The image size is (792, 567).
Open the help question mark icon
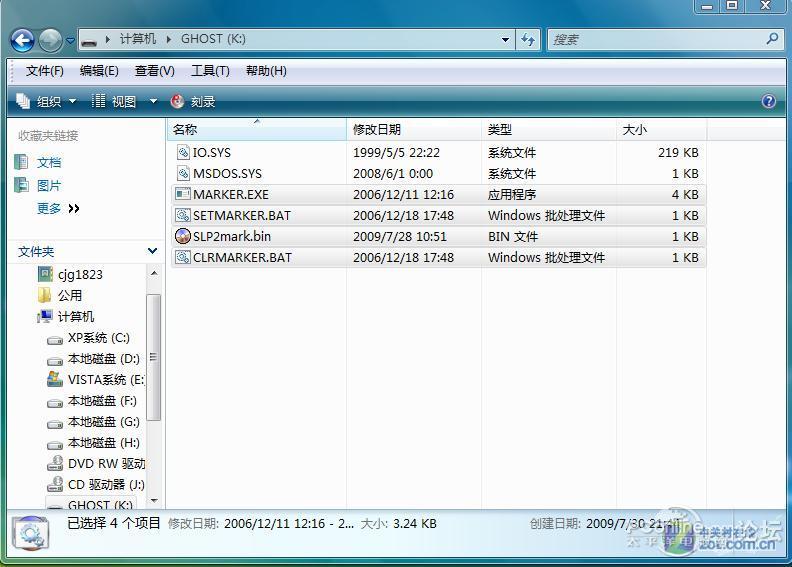pyautogui.click(x=769, y=101)
